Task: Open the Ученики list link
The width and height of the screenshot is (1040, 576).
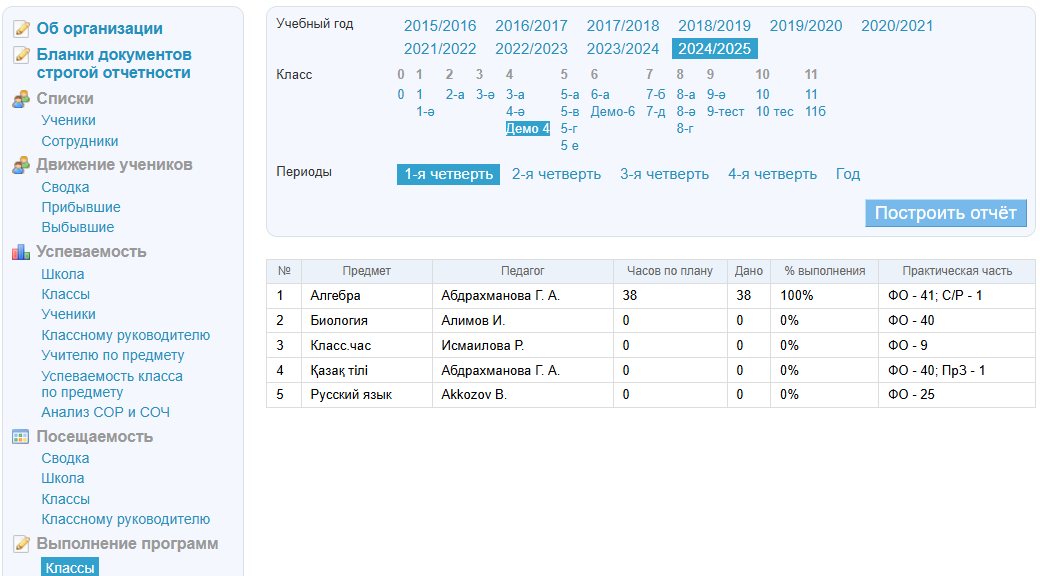Action: (68, 120)
